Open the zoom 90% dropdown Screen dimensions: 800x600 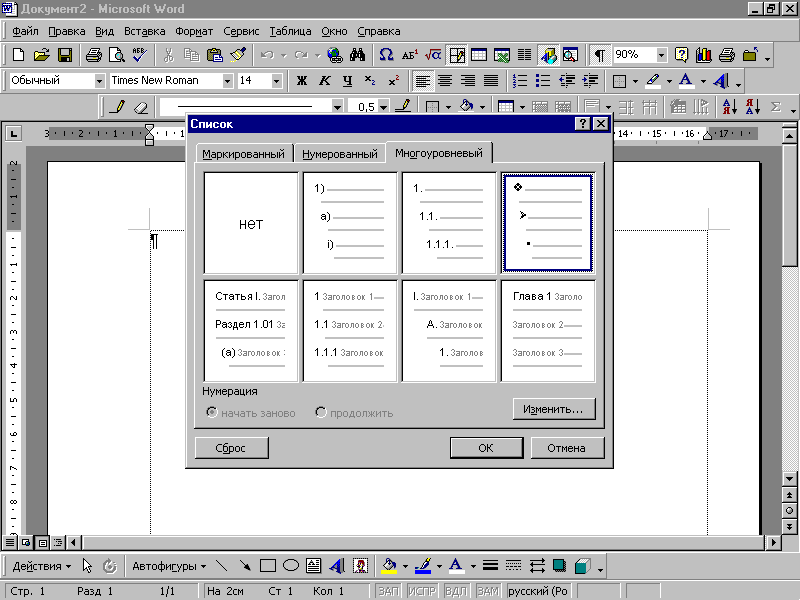[x=661, y=55]
